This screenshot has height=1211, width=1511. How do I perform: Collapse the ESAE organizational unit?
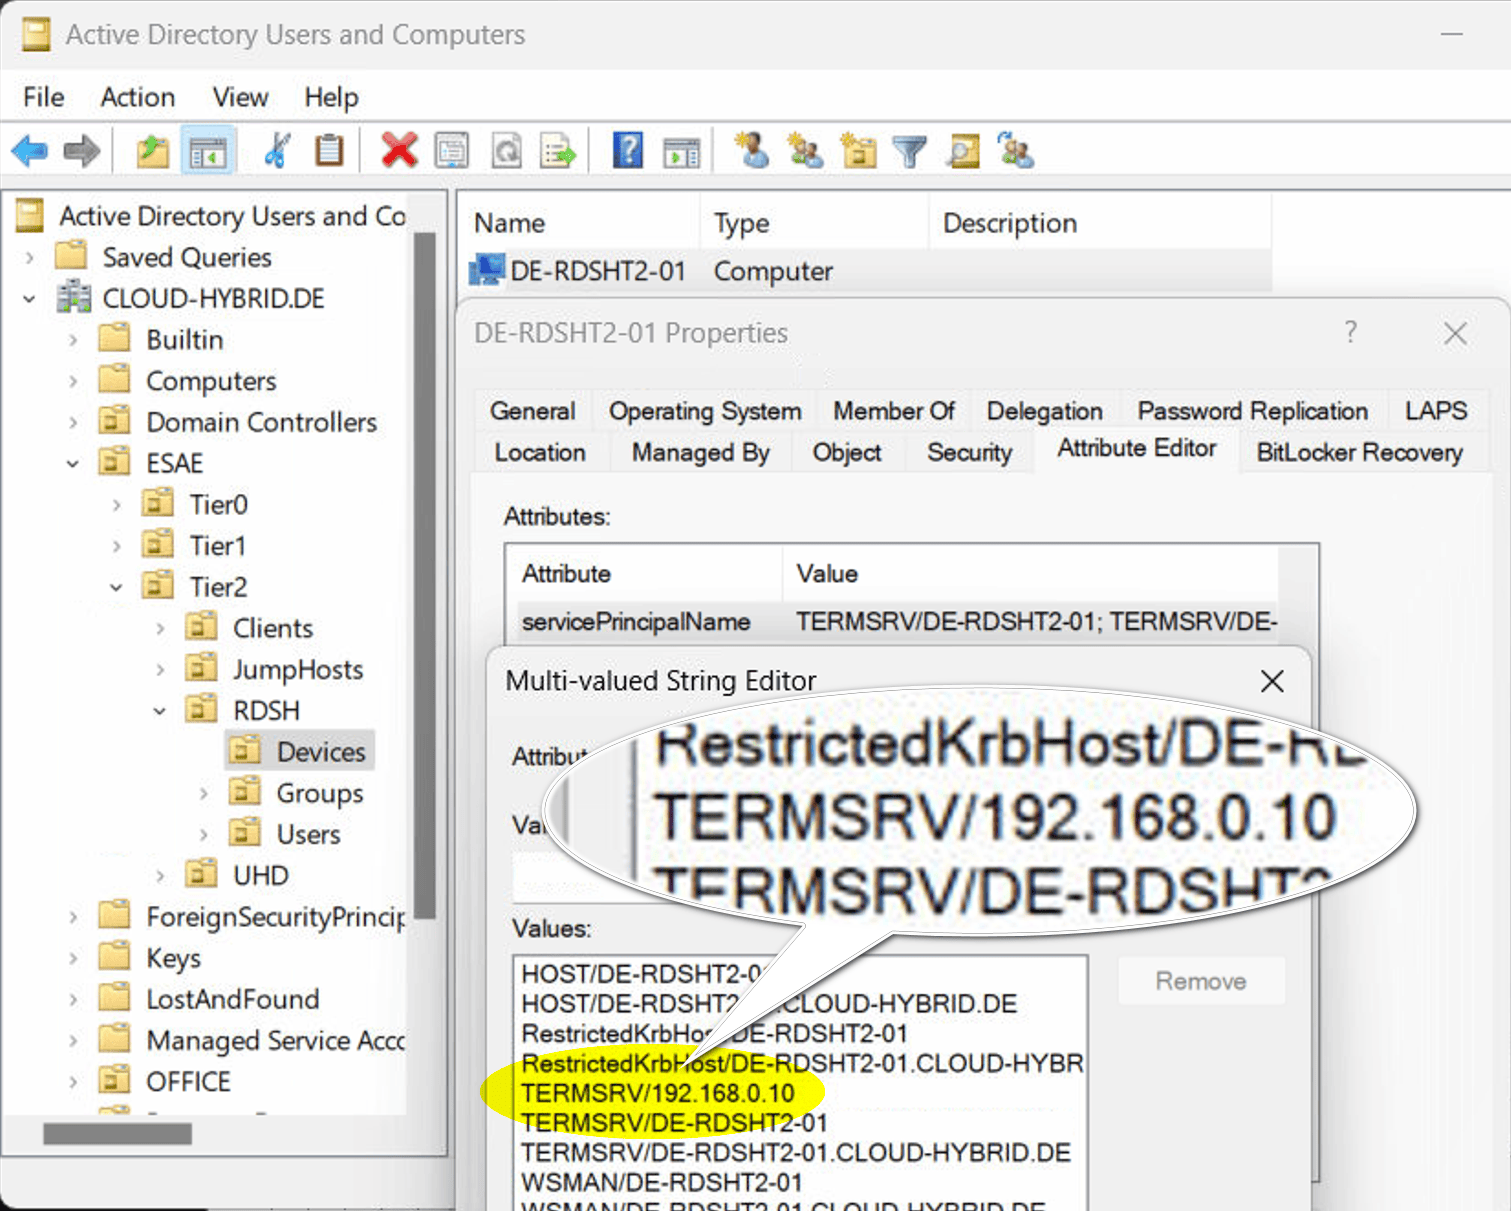click(73, 464)
